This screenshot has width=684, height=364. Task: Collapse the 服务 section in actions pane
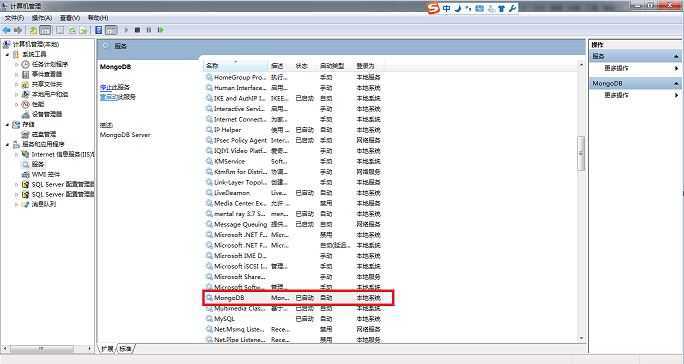point(676,56)
